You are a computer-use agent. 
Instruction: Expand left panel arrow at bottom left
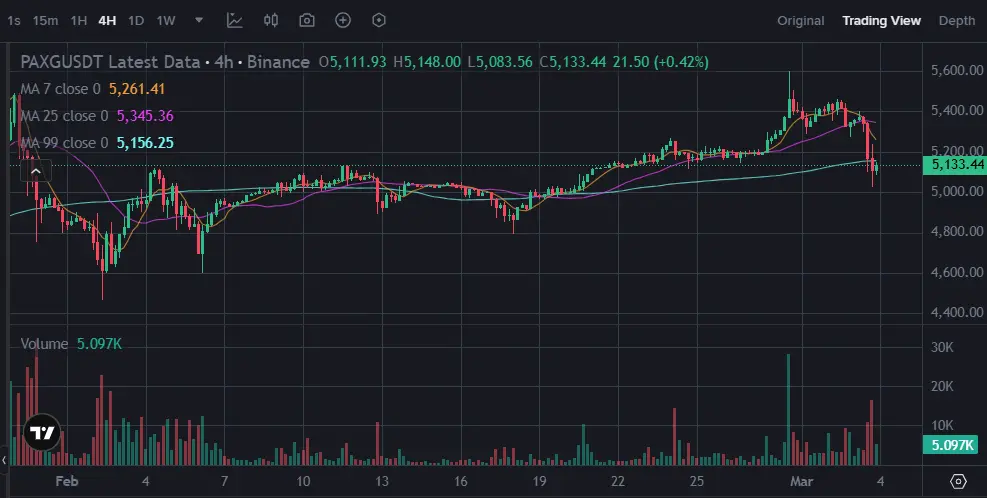(x=4, y=460)
